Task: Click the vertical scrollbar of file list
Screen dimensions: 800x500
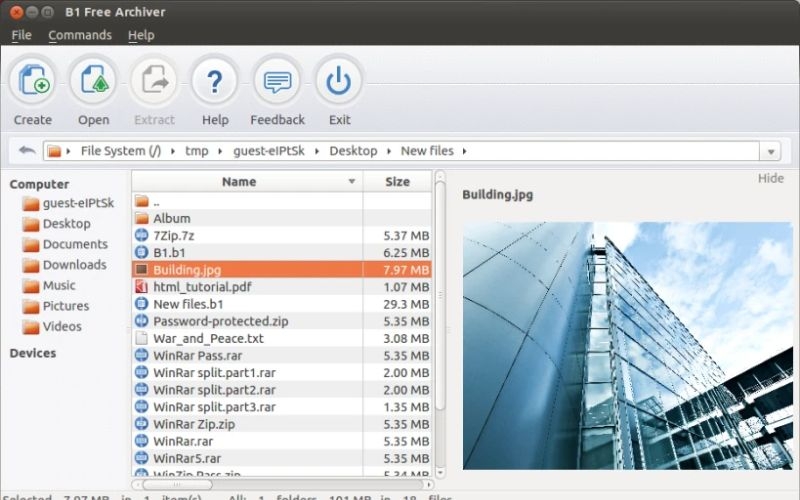Action: [440, 296]
